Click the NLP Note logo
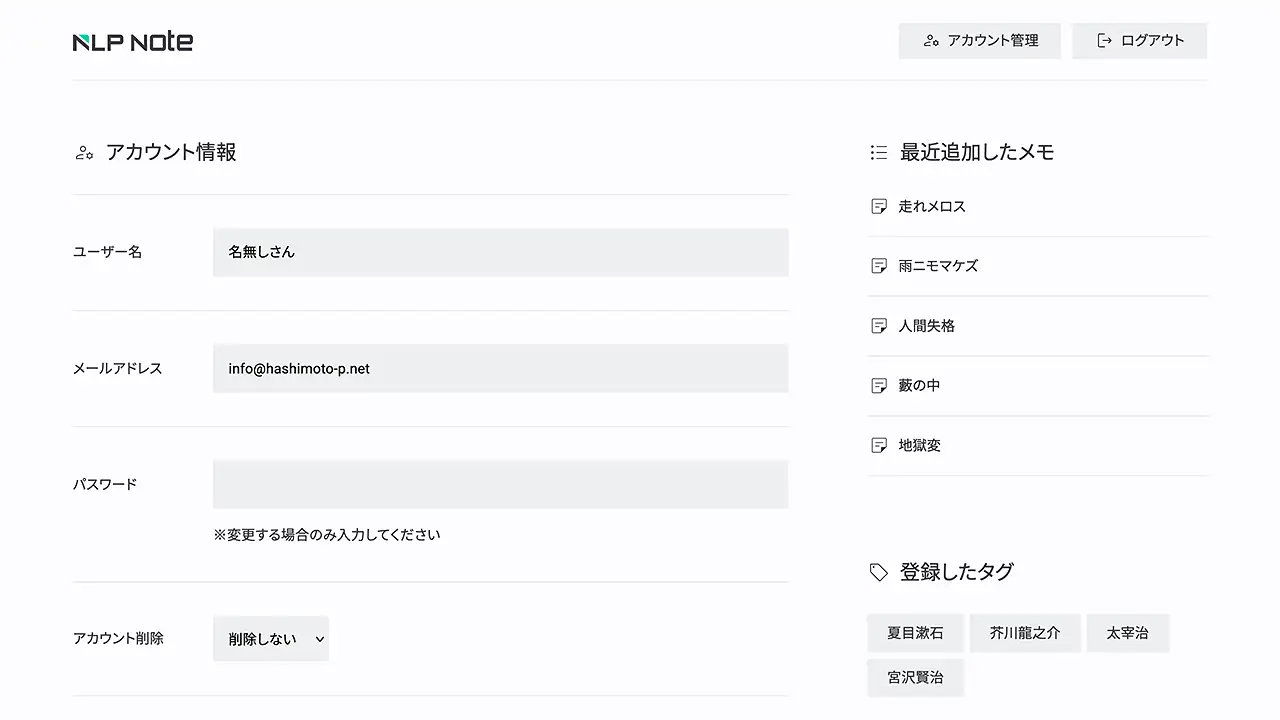This screenshot has height=720, width=1280. point(133,41)
